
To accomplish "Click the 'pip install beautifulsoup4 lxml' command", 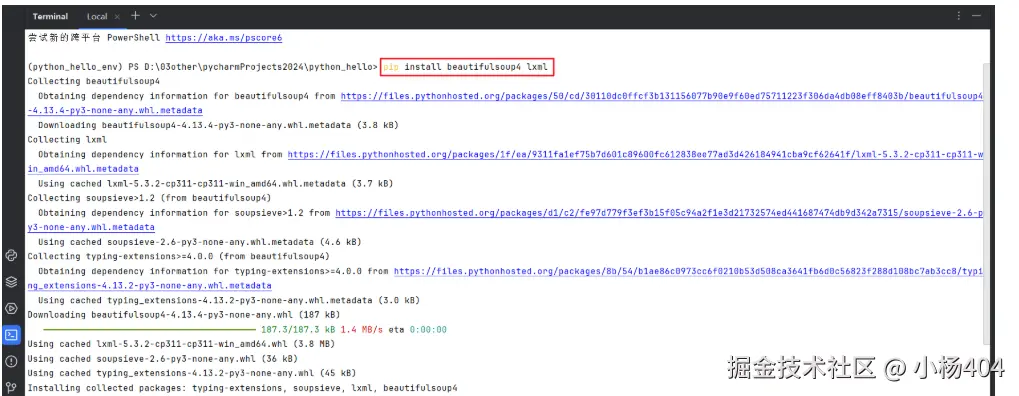I will (x=467, y=66).
